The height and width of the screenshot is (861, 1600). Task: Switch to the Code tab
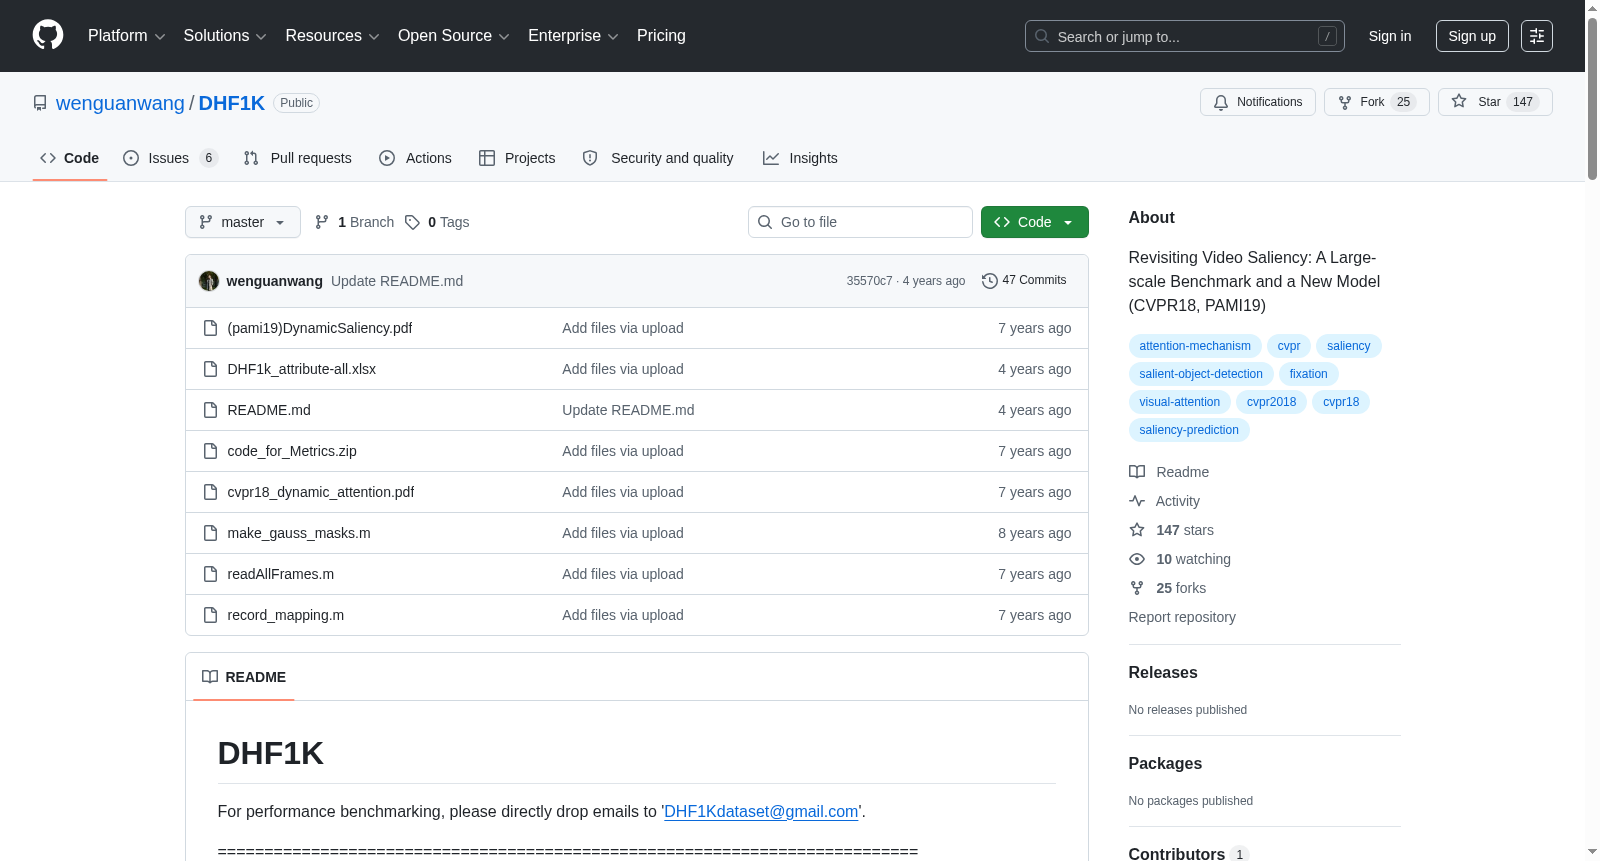70,158
